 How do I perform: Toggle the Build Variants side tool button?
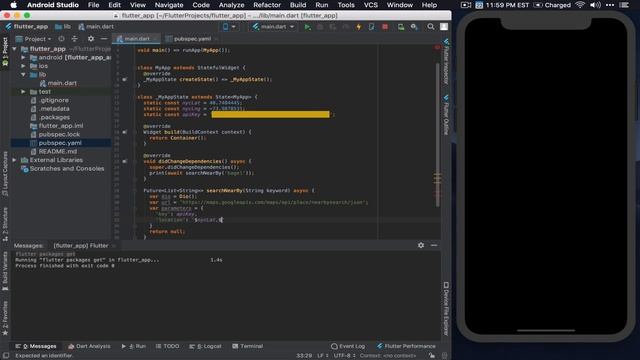[5, 271]
